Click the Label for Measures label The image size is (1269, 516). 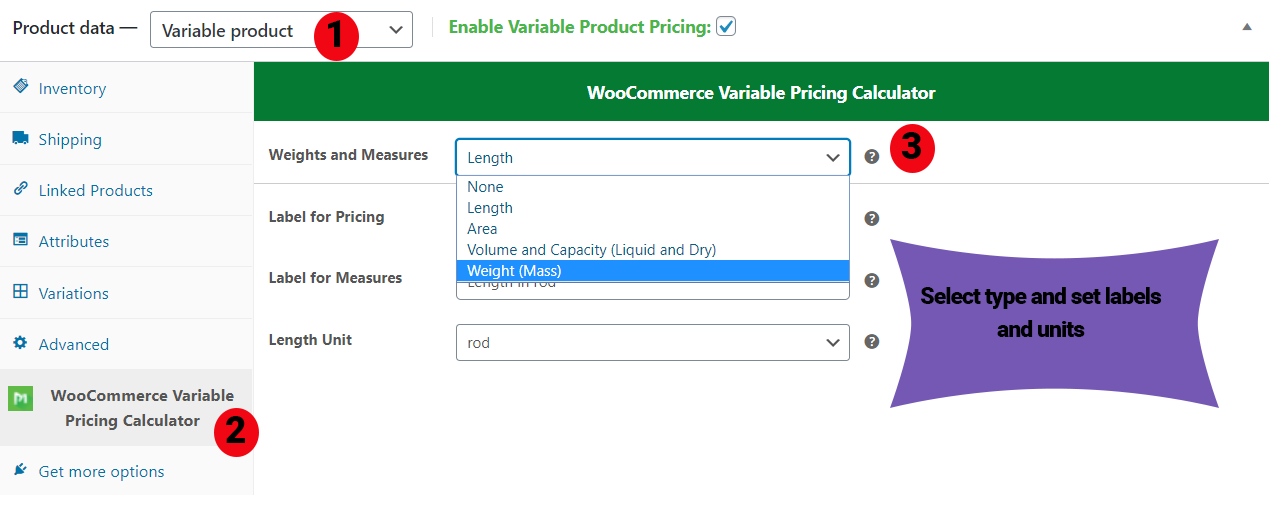coord(335,278)
